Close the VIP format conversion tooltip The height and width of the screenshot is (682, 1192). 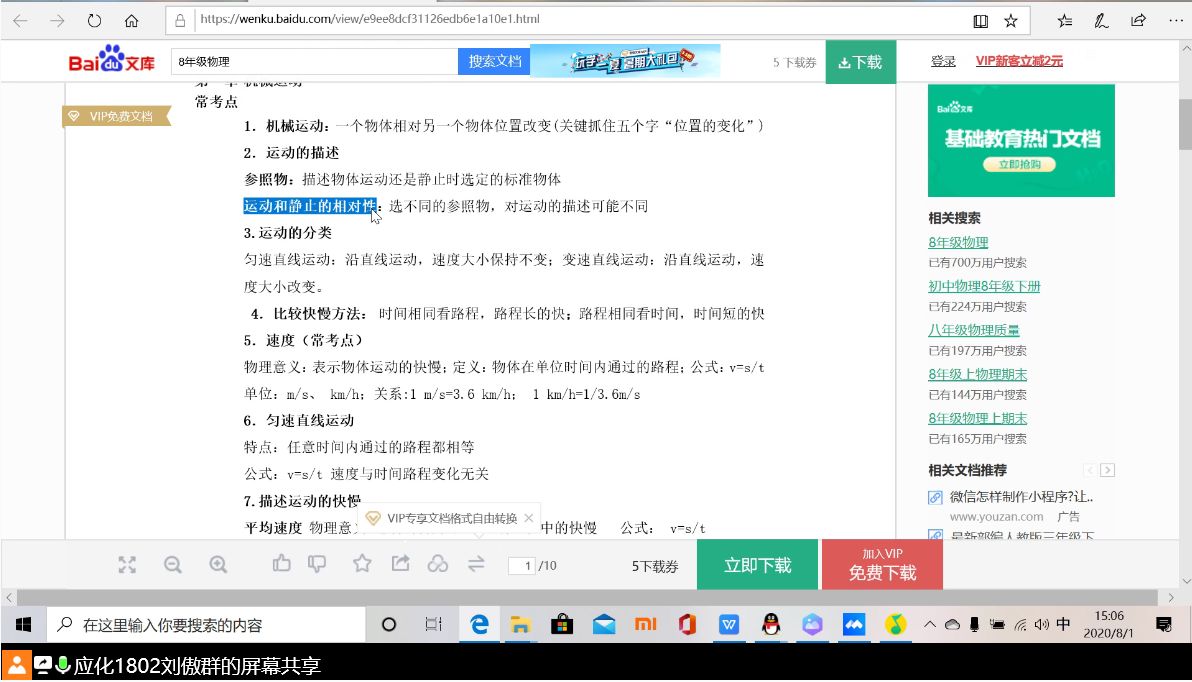(528, 518)
